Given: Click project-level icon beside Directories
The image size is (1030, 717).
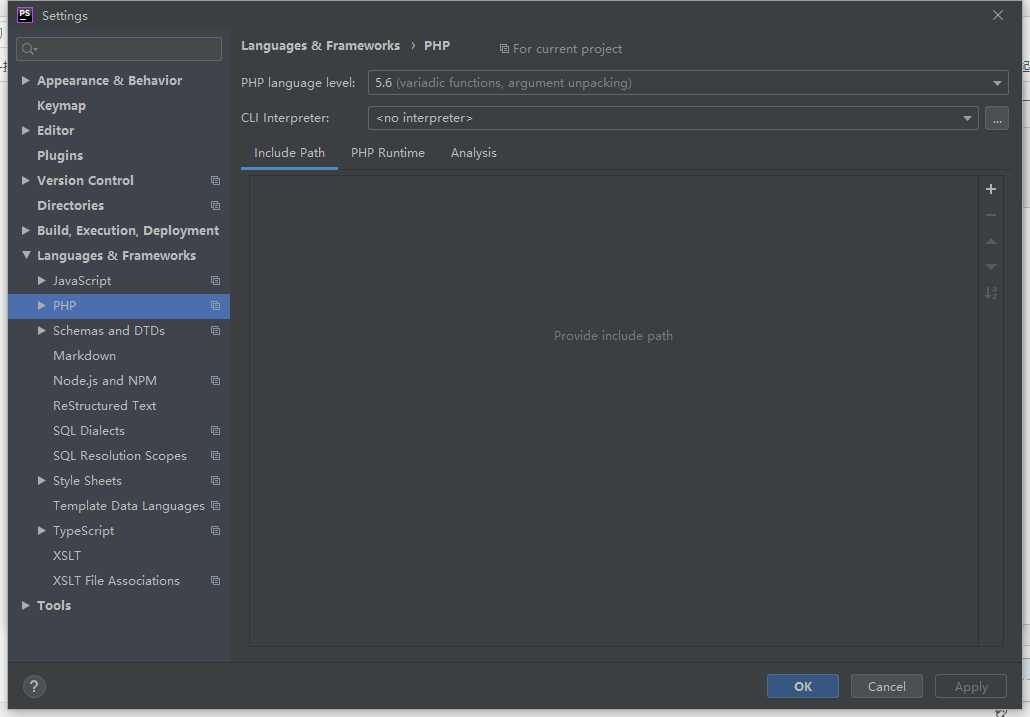Looking at the screenshot, I should pyautogui.click(x=215, y=206).
